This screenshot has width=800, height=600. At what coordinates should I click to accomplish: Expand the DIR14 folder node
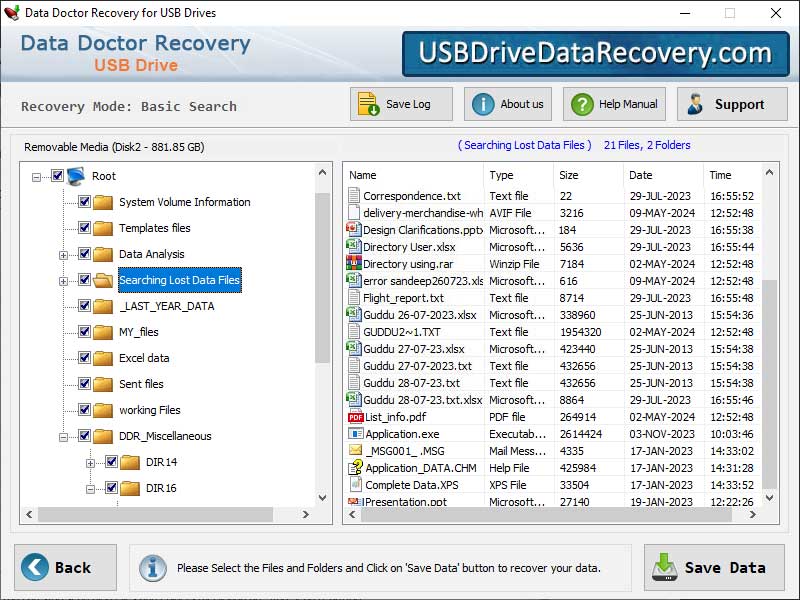pyautogui.click(x=90, y=461)
